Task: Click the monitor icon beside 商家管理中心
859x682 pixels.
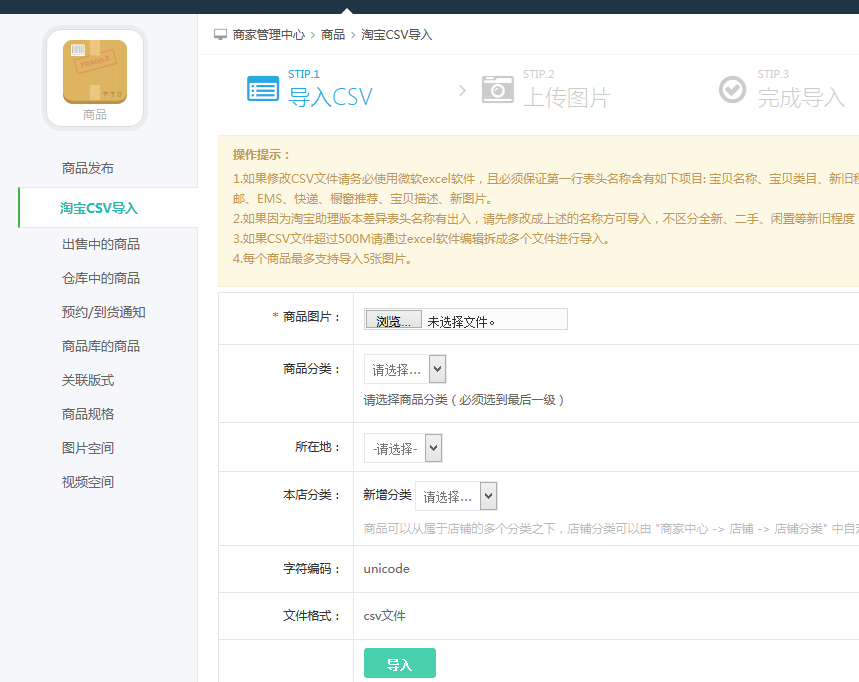Action: click(x=220, y=34)
